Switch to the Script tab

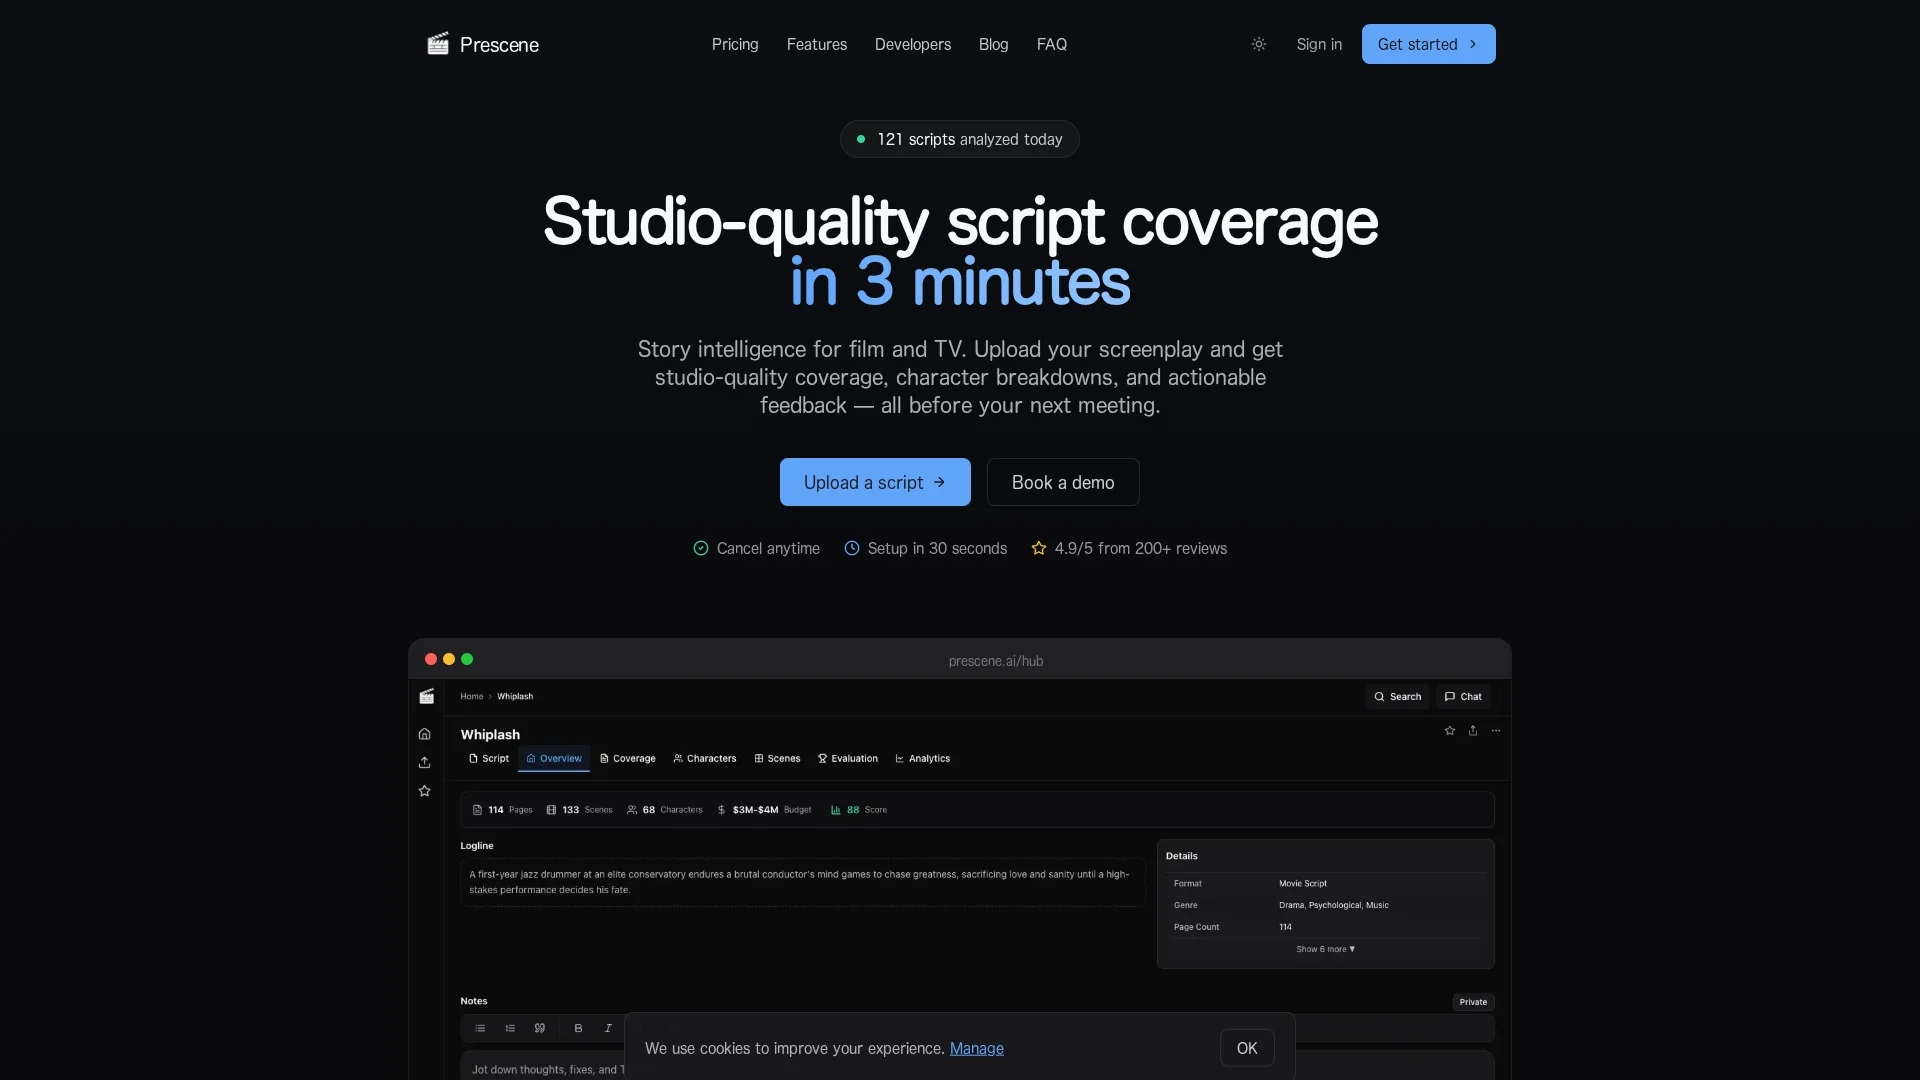(489, 759)
